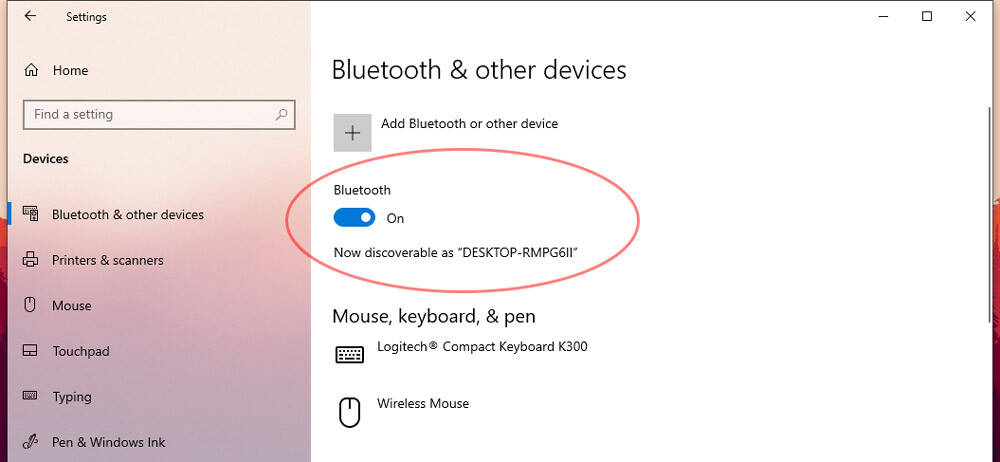Click the back arrow in Settings

(30, 17)
